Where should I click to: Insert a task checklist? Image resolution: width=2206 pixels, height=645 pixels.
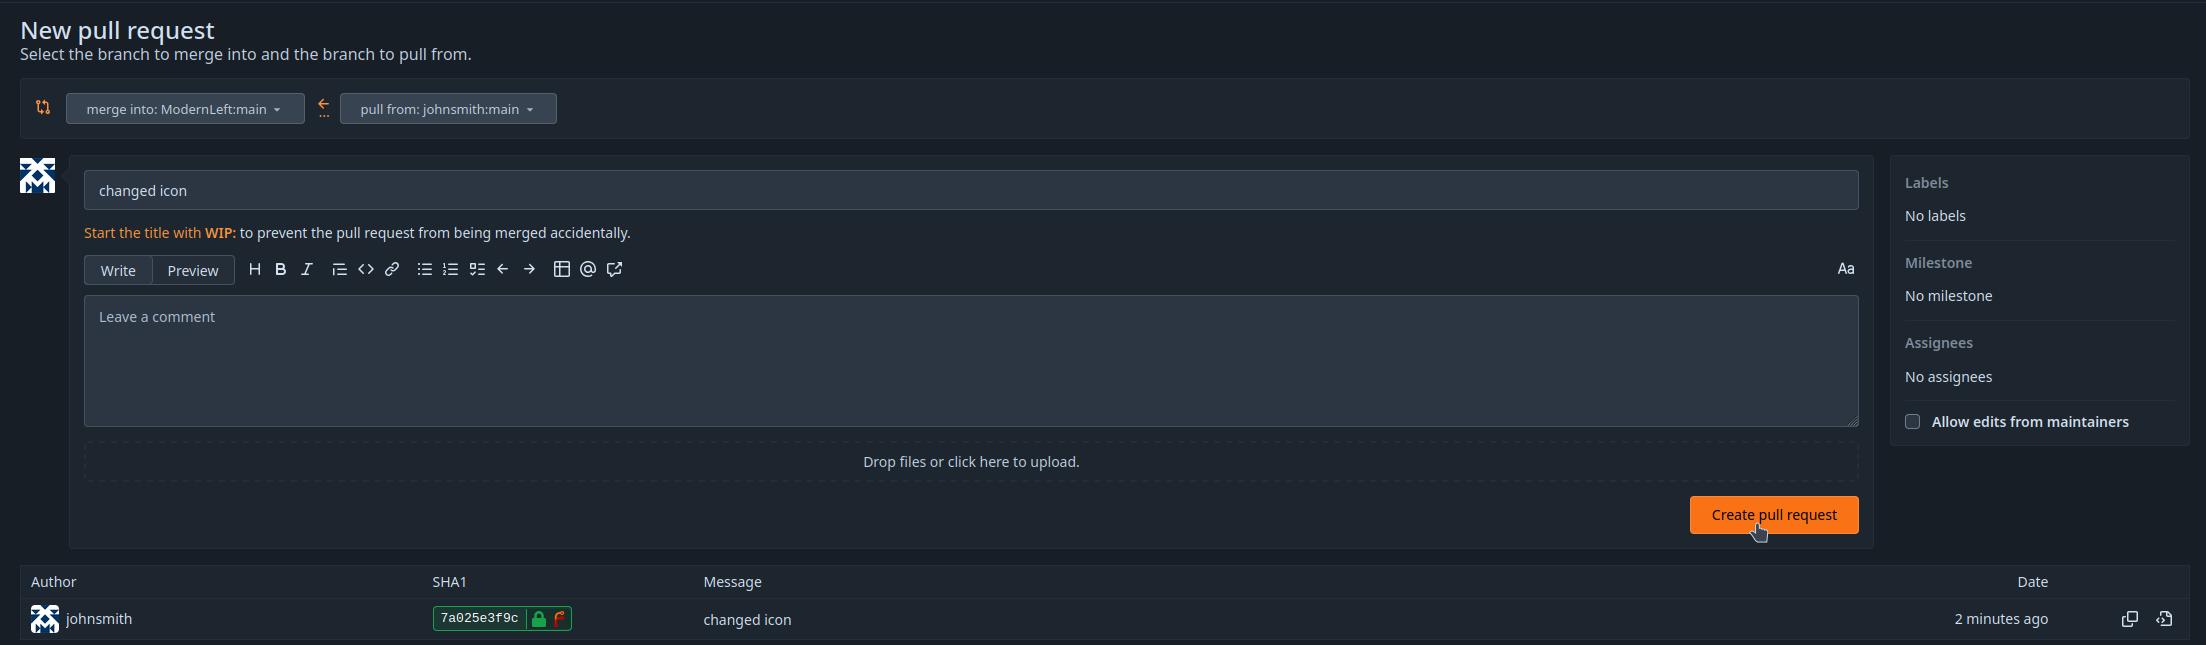[x=477, y=269]
